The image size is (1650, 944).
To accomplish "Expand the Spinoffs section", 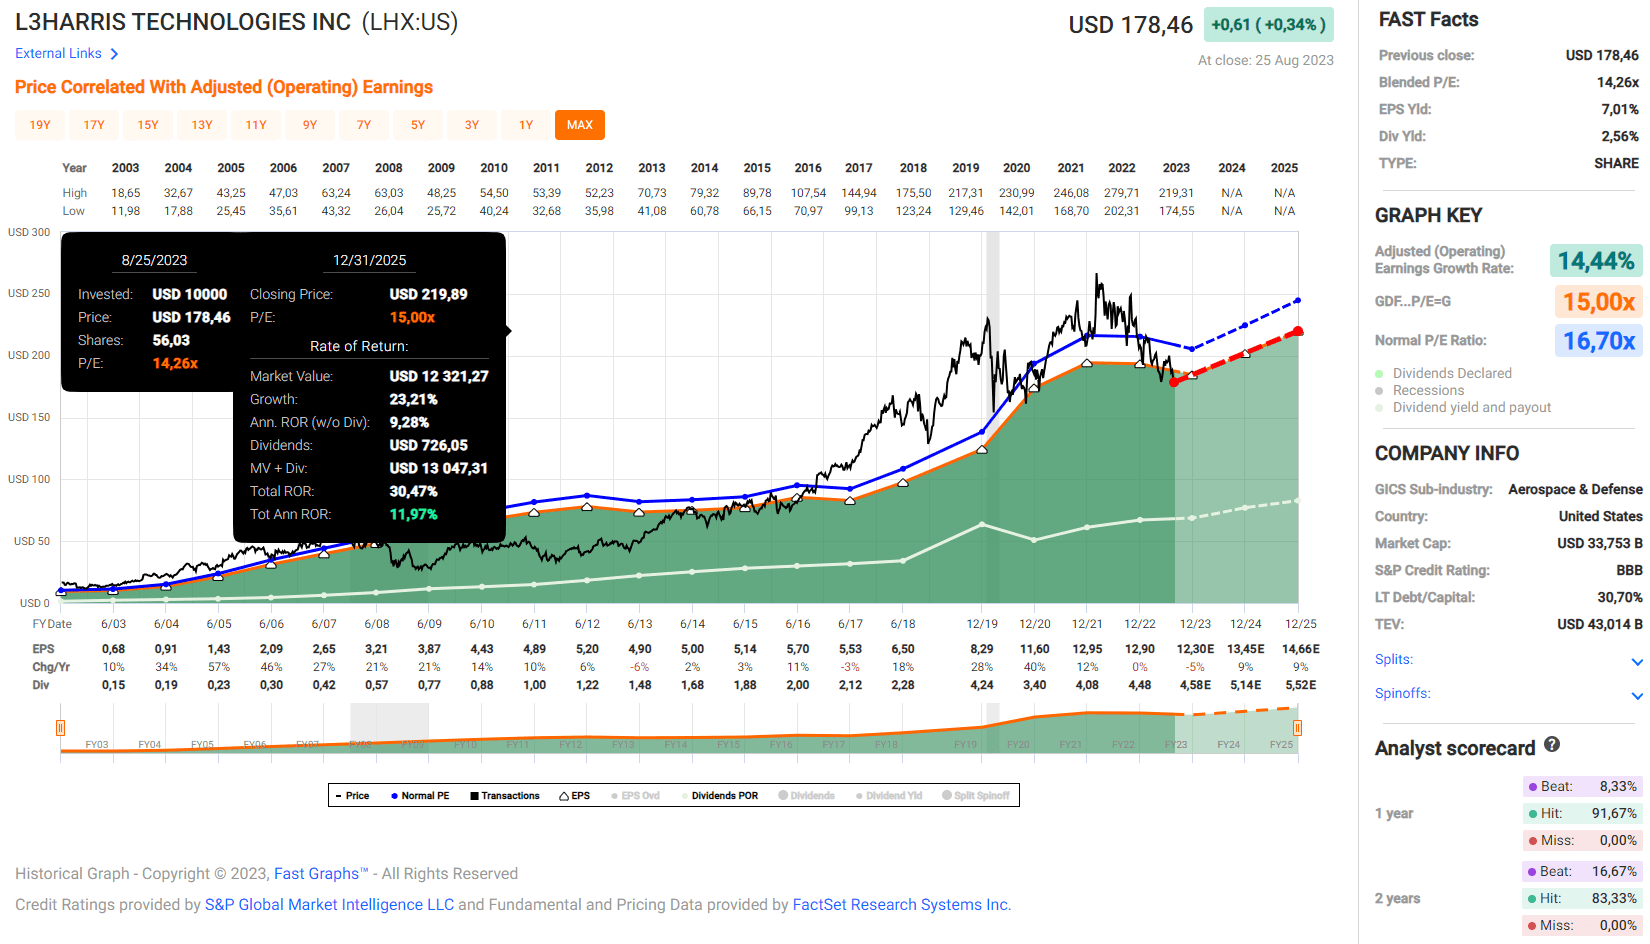I will click(x=1402, y=694).
